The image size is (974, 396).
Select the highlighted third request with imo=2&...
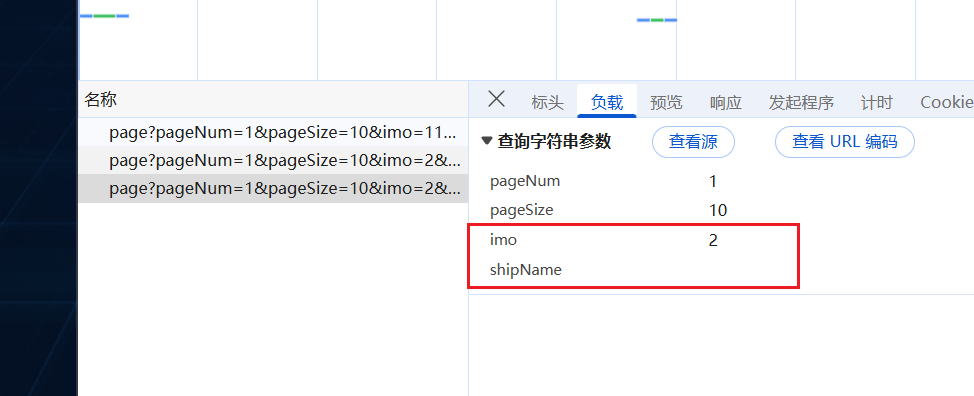(x=273, y=189)
